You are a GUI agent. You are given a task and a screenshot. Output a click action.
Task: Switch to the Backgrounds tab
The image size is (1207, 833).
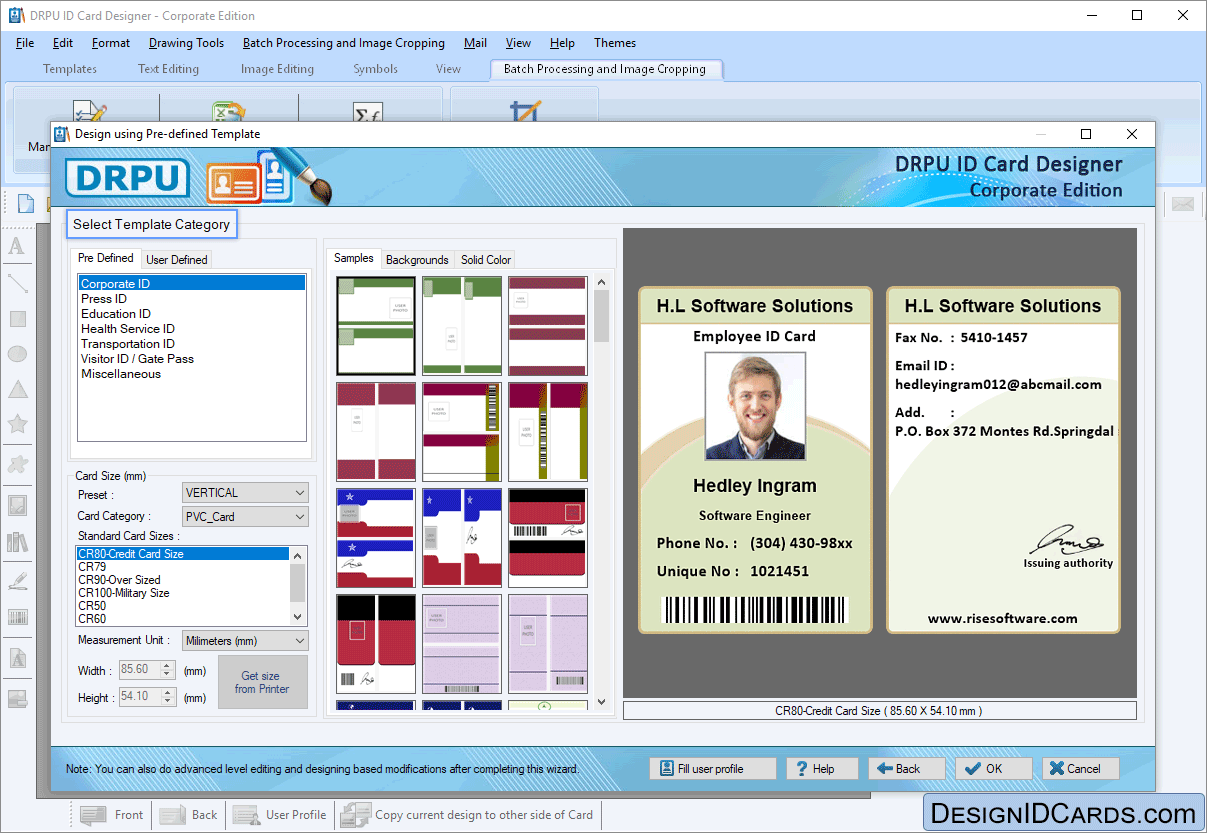click(417, 259)
